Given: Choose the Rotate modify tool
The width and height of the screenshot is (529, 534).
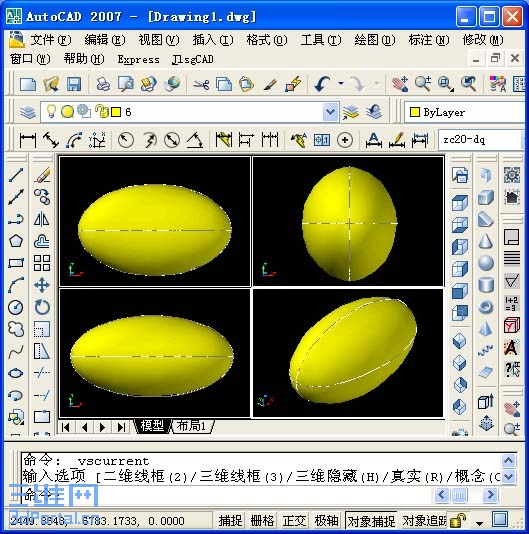Looking at the screenshot, I should 42,307.
